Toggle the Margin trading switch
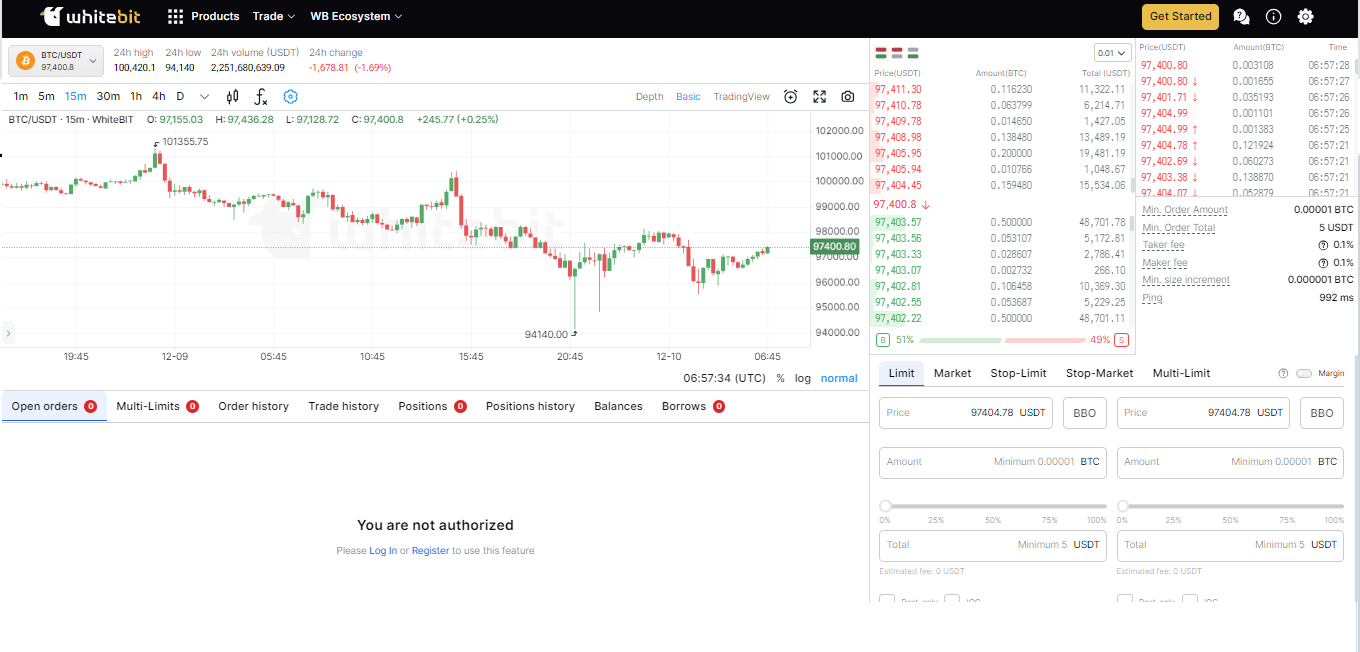 pyautogui.click(x=1304, y=373)
